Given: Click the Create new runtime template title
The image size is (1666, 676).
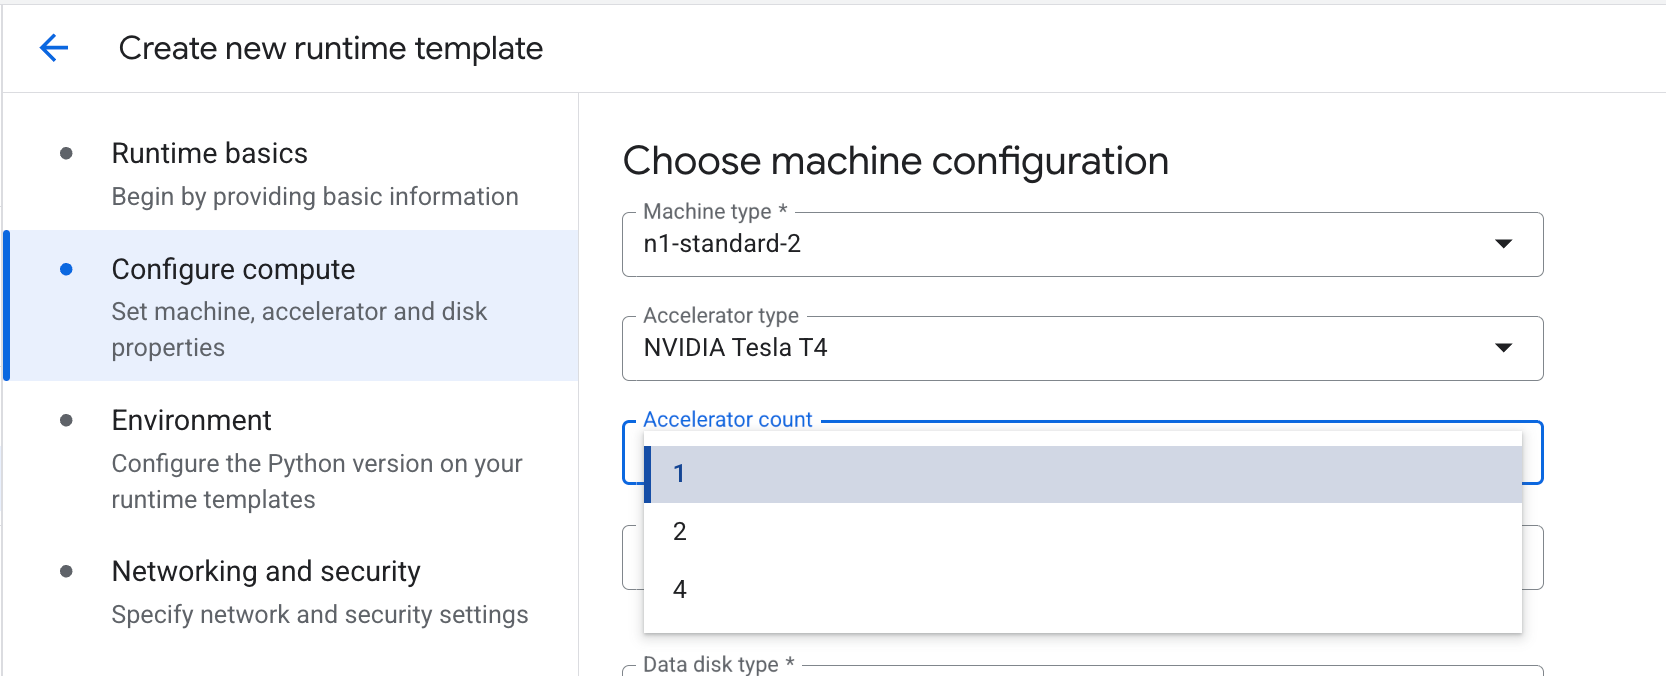Looking at the screenshot, I should [330, 48].
